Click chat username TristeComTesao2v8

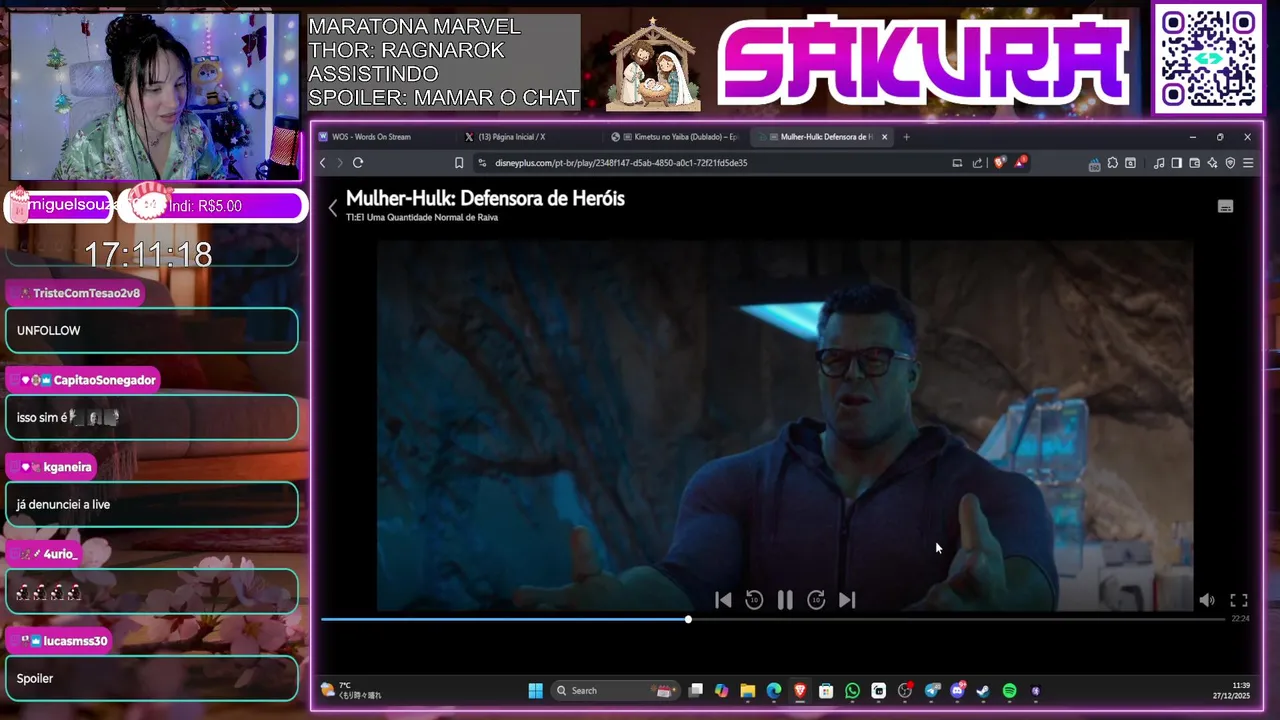click(86, 293)
